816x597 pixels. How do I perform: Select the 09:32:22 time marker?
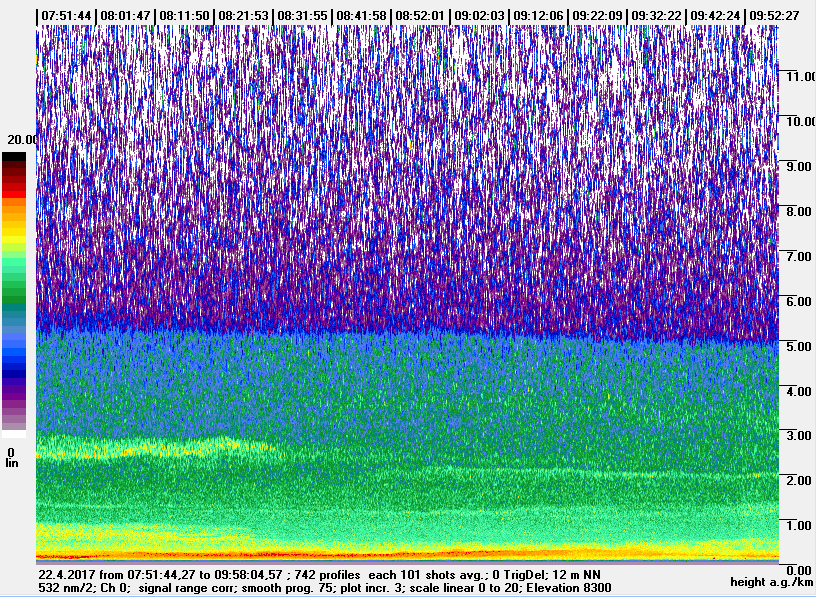coord(656,16)
